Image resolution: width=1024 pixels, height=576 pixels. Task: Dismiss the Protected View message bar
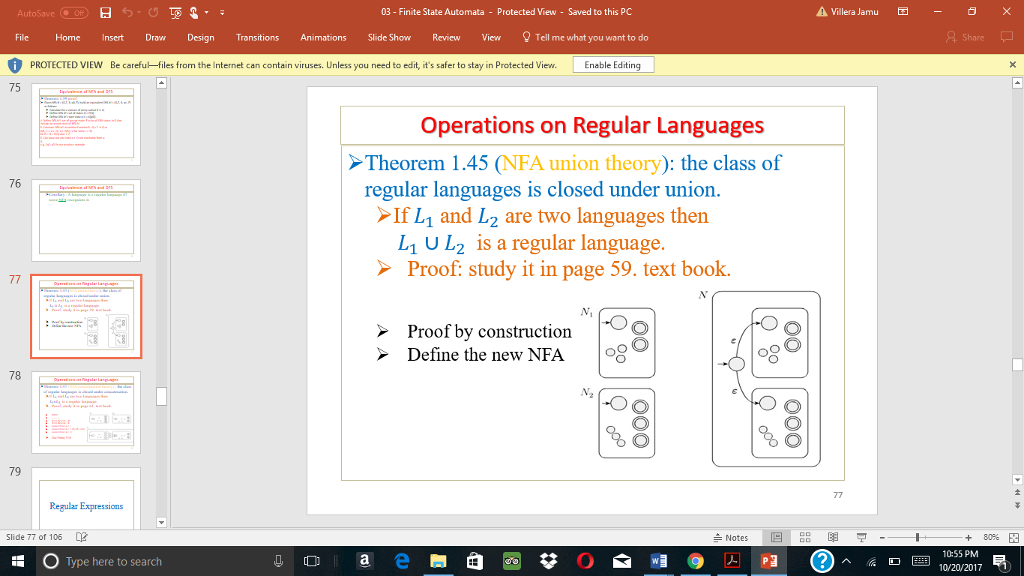click(x=1012, y=65)
